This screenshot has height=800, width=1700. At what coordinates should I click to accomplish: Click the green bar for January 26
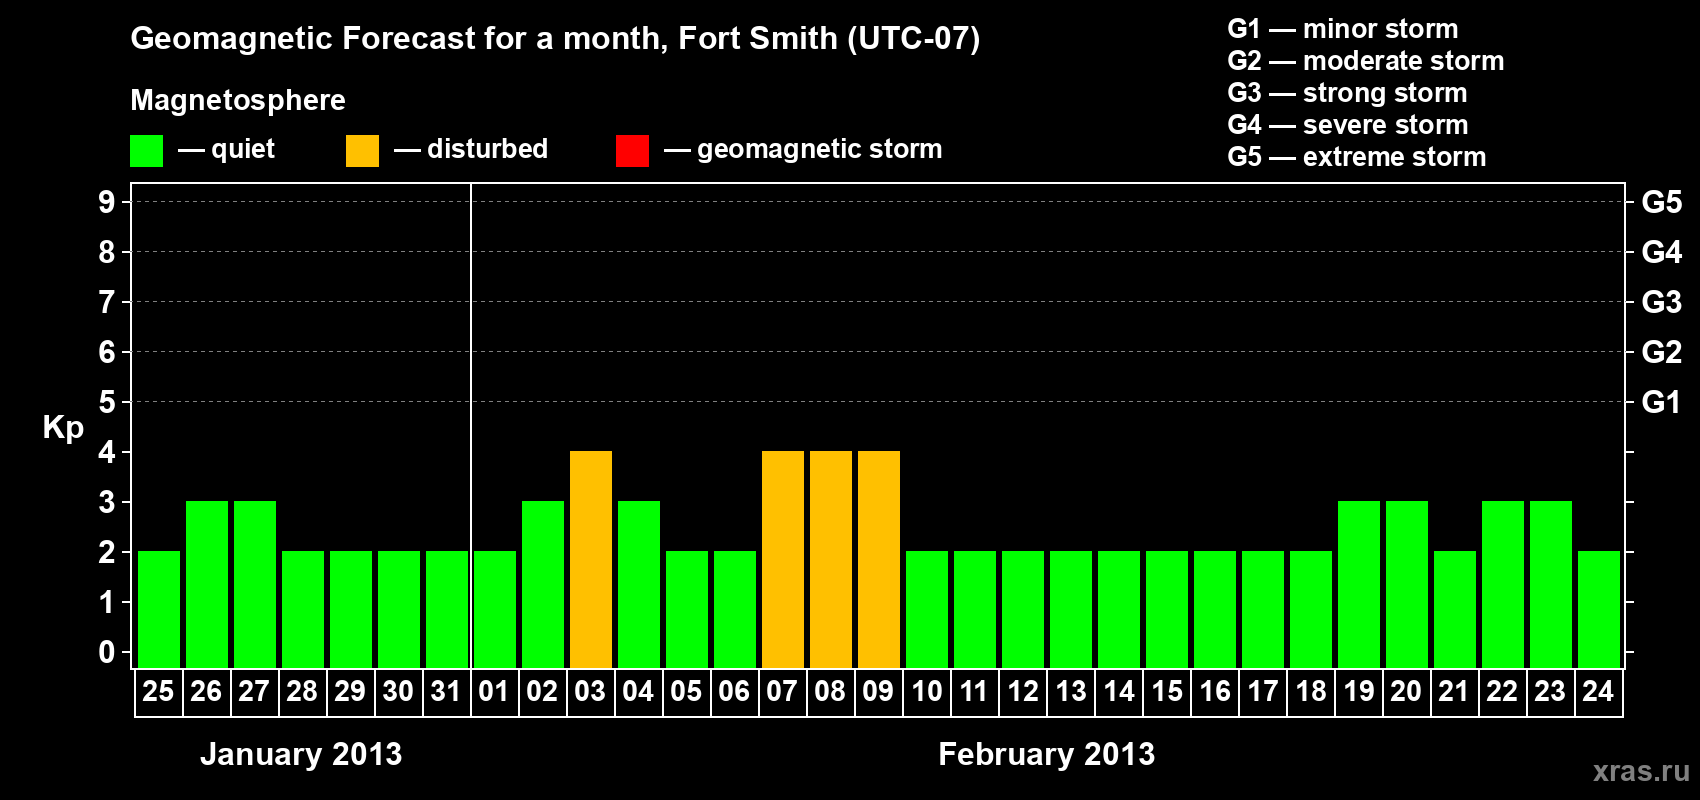pos(207,585)
